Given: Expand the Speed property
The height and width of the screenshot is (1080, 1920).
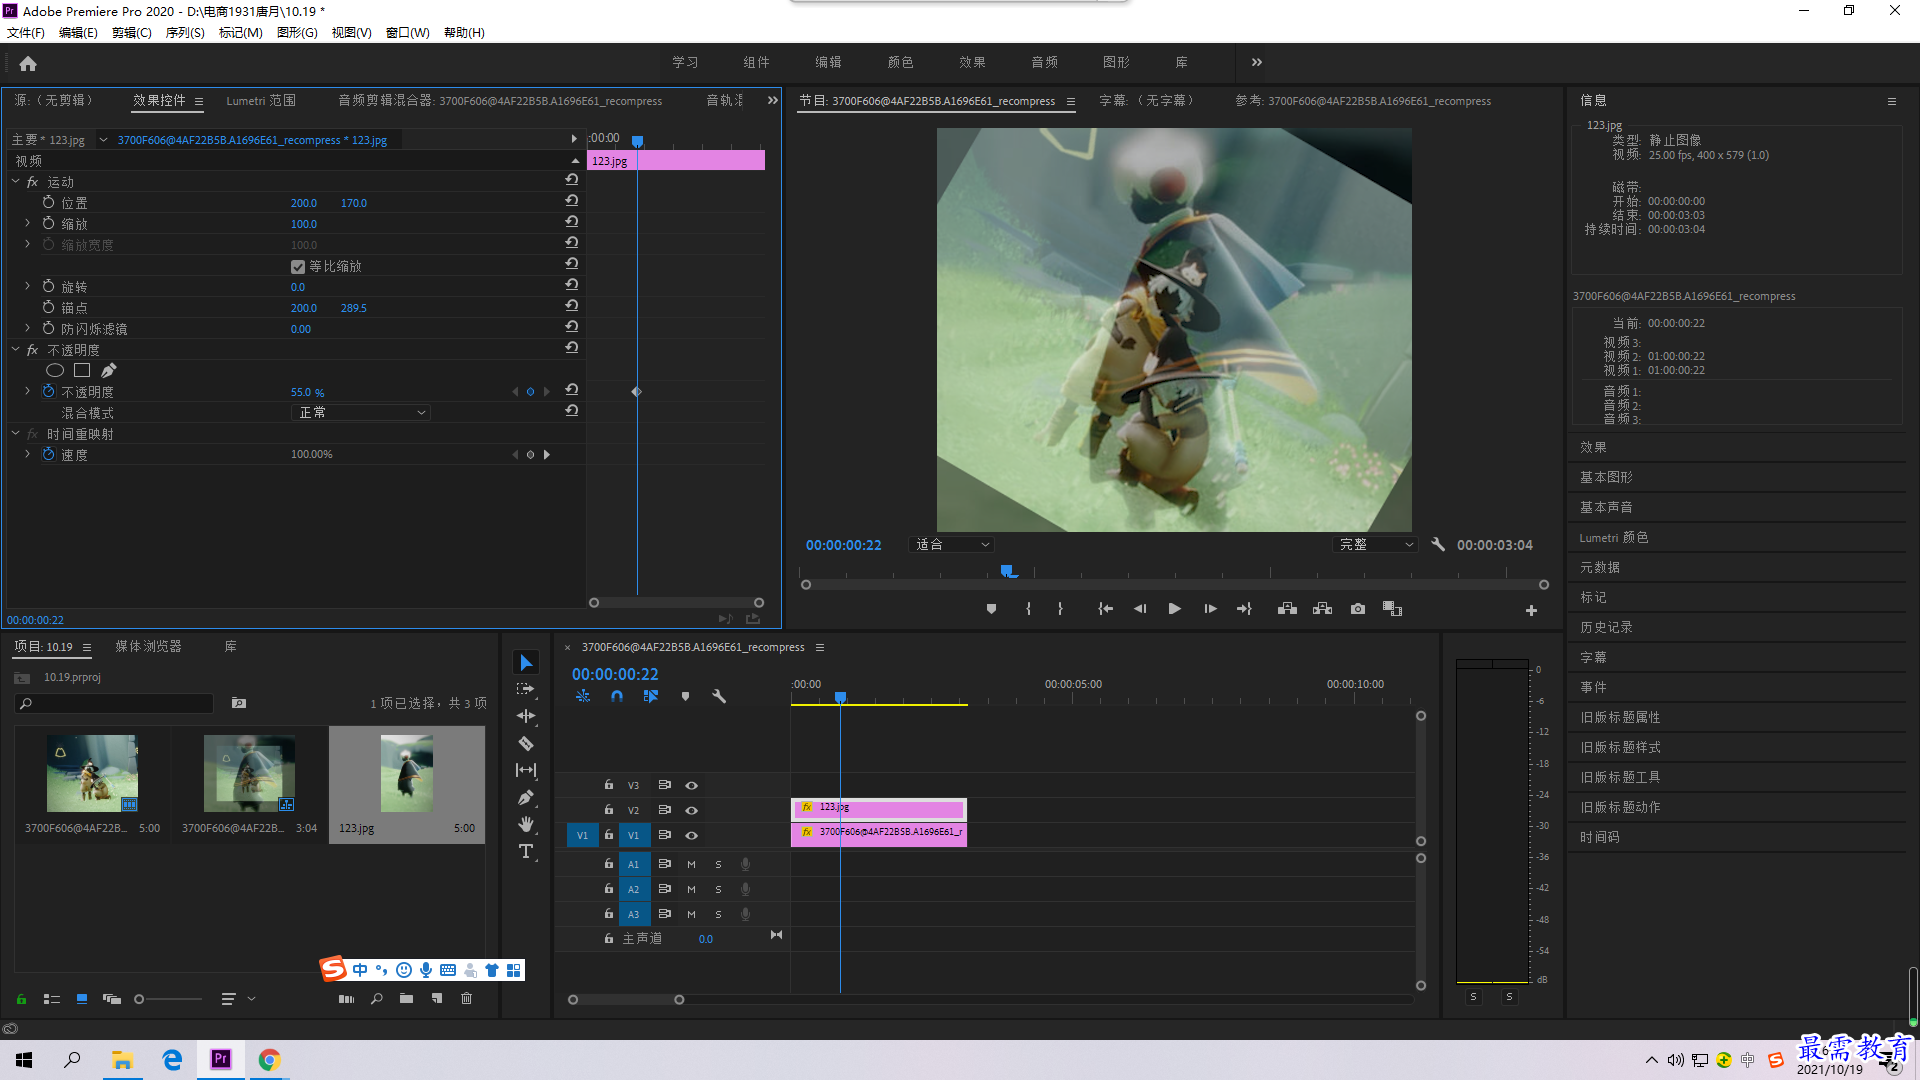Looking at the screenshot, I should coord(27,454).
